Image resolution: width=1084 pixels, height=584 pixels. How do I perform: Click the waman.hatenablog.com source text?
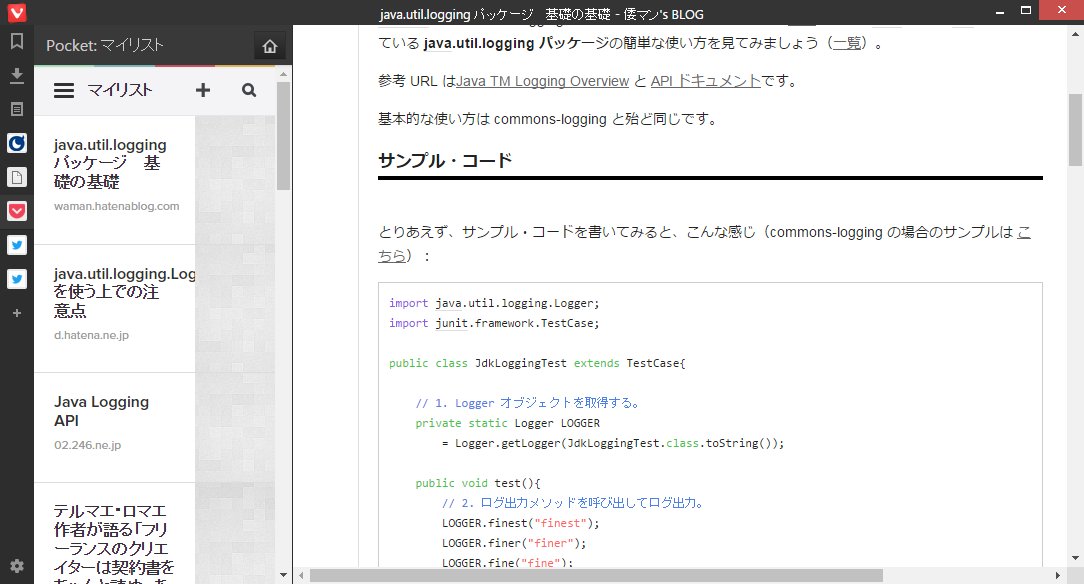[x=117, y=206]
